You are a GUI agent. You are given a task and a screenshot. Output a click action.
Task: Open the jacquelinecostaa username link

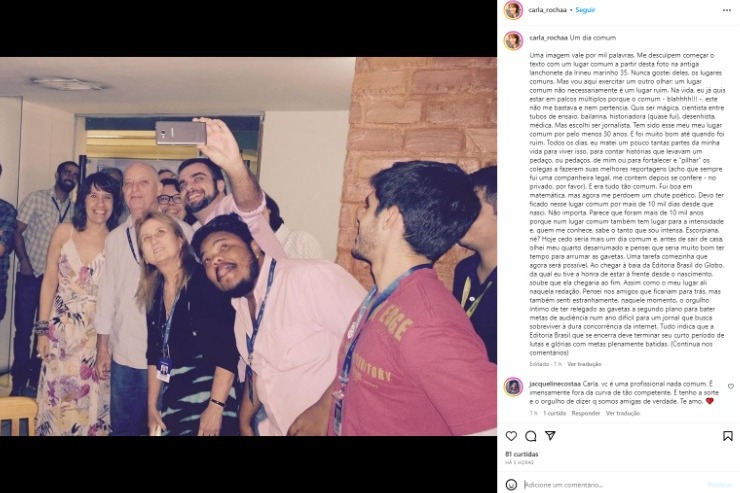pos(555,384)
